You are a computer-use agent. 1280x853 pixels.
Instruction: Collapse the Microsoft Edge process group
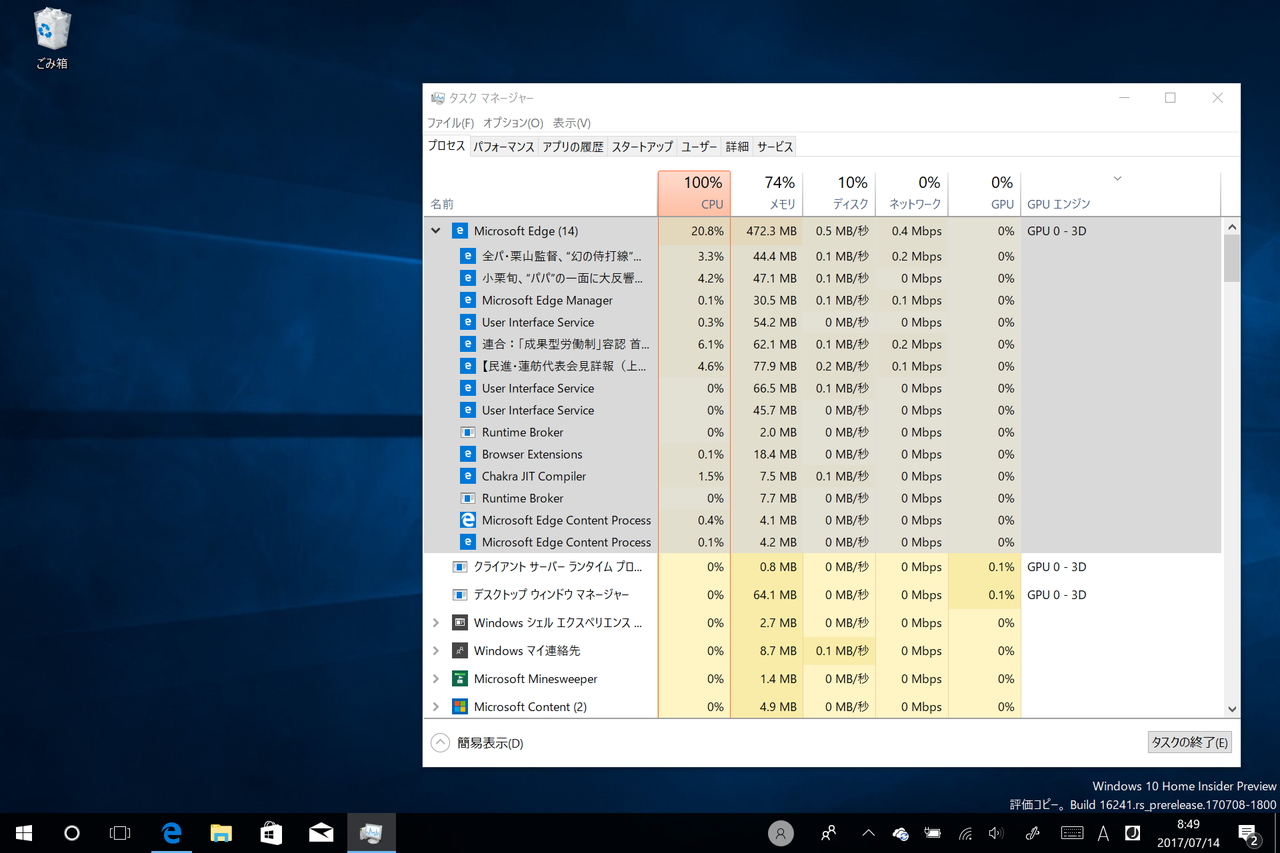coord(436,231)
